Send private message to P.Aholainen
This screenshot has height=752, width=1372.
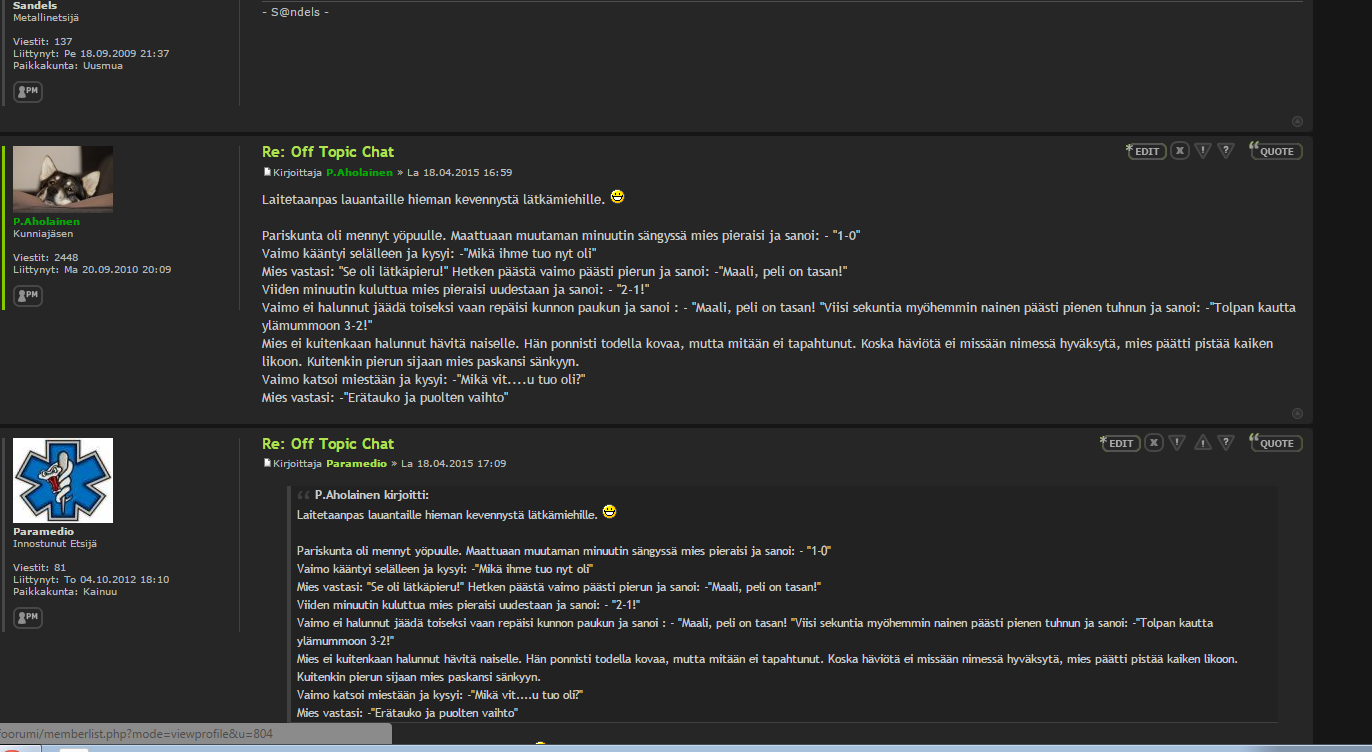28,296
